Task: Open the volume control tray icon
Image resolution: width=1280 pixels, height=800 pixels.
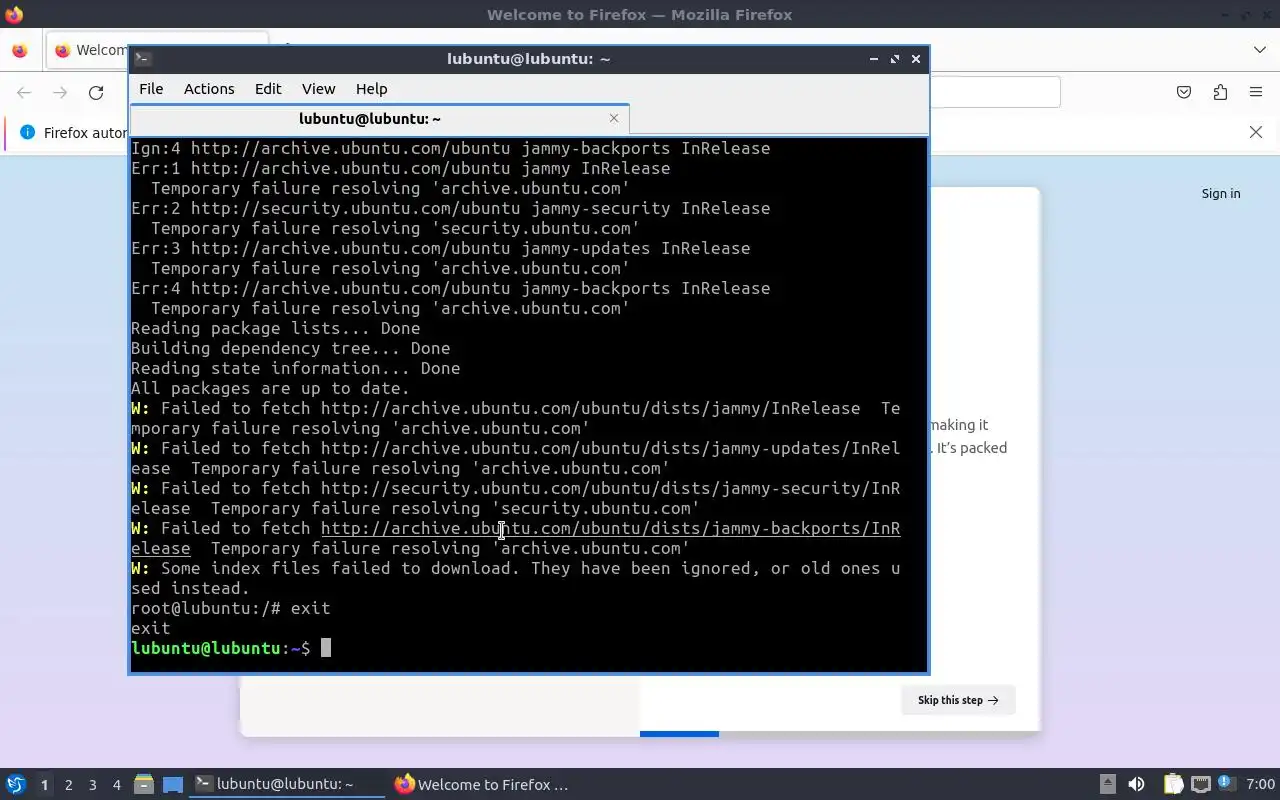Action: tap(1136, 785)
